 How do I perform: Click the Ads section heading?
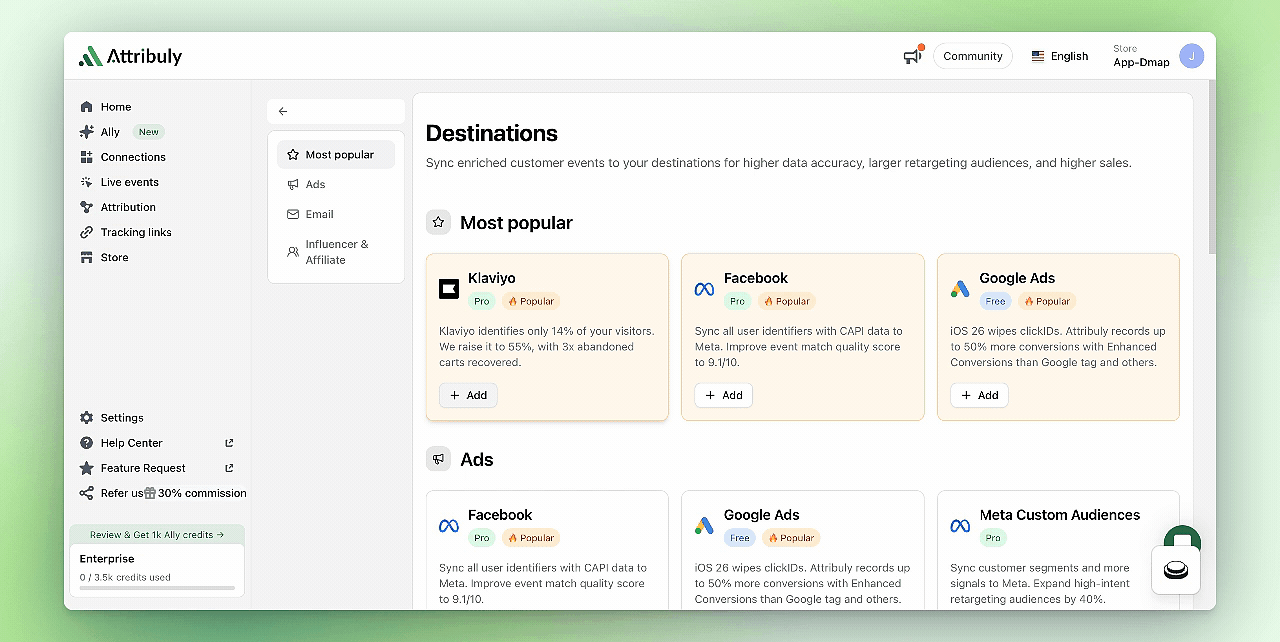tap(477, 460)
